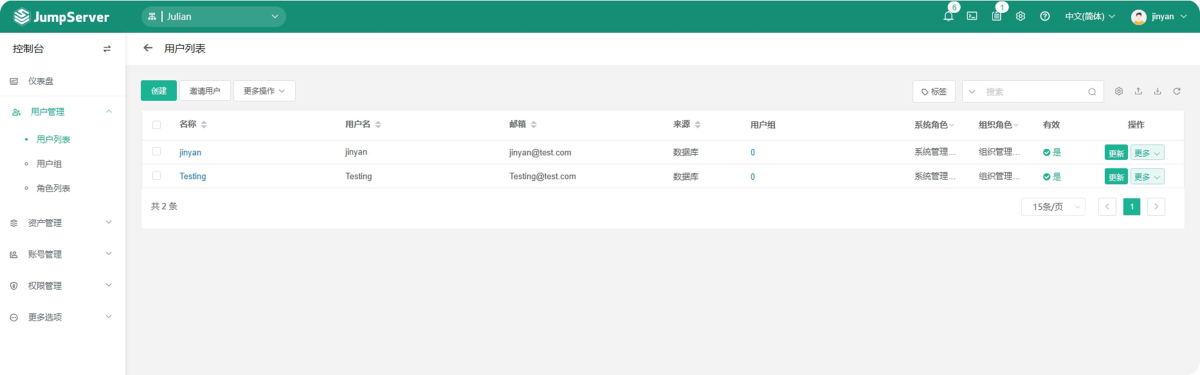1200x375 pixels.
Task: Open the 中文(简体) language dropdown
Action: point(1089,17)
